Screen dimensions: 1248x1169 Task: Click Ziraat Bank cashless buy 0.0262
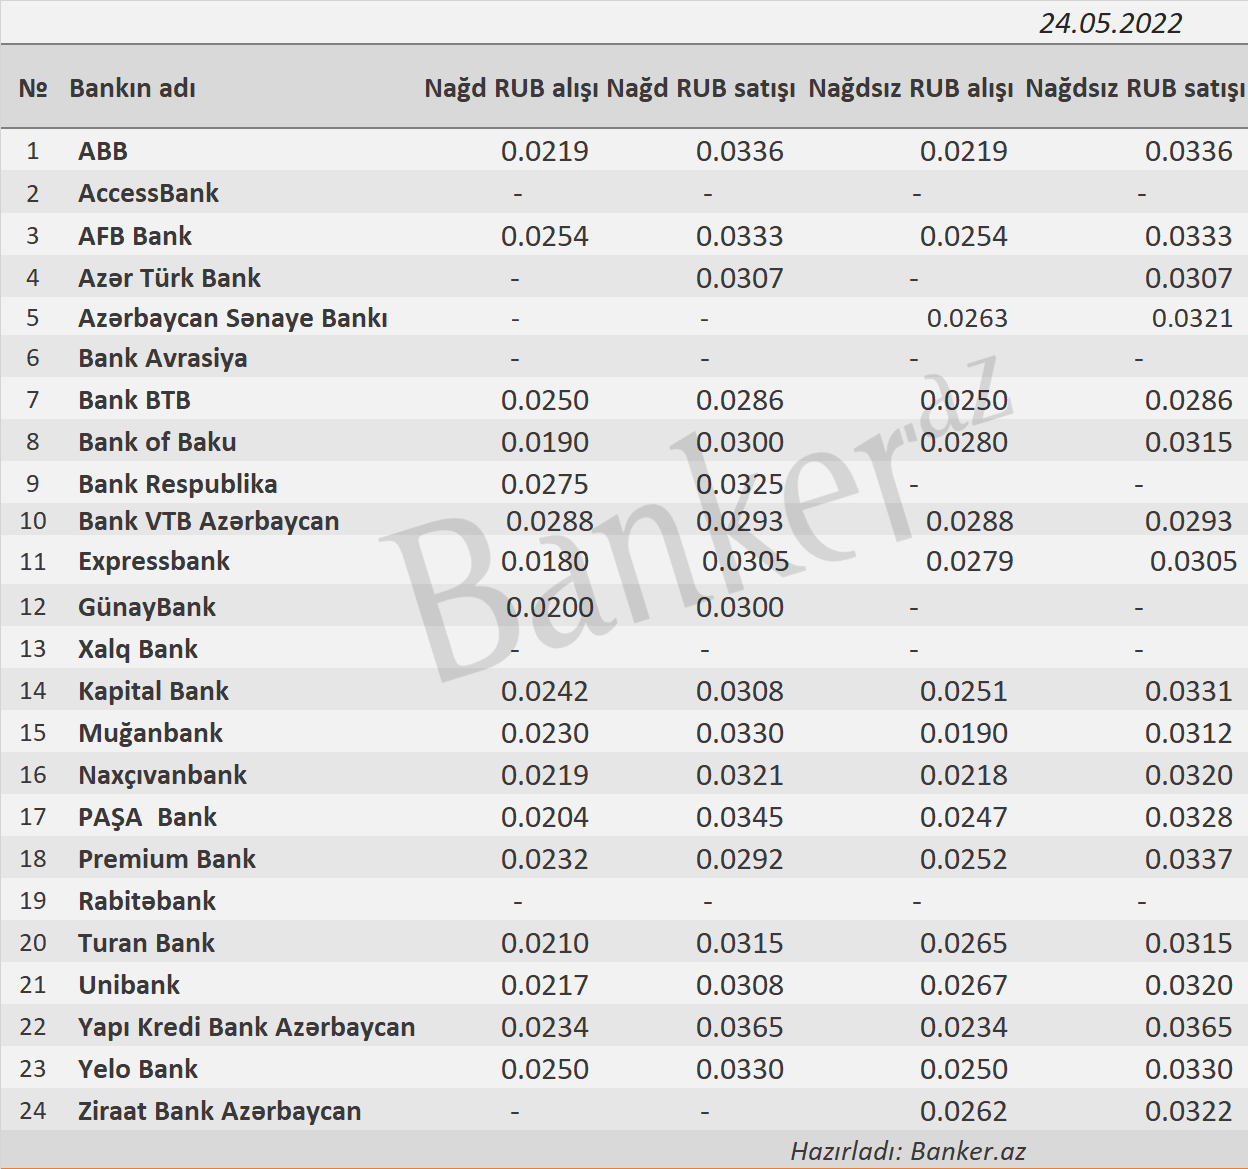(x=964, y=1111)
